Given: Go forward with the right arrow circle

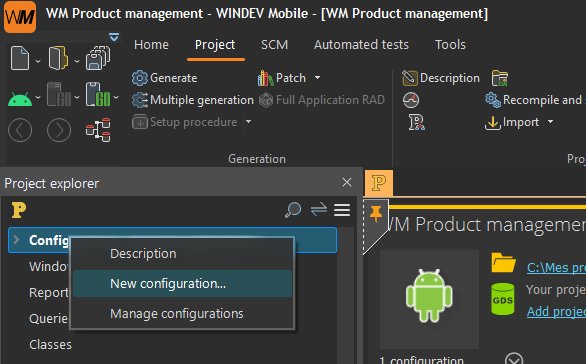Looking at the screenshot, I should click(x=59, y=130).
